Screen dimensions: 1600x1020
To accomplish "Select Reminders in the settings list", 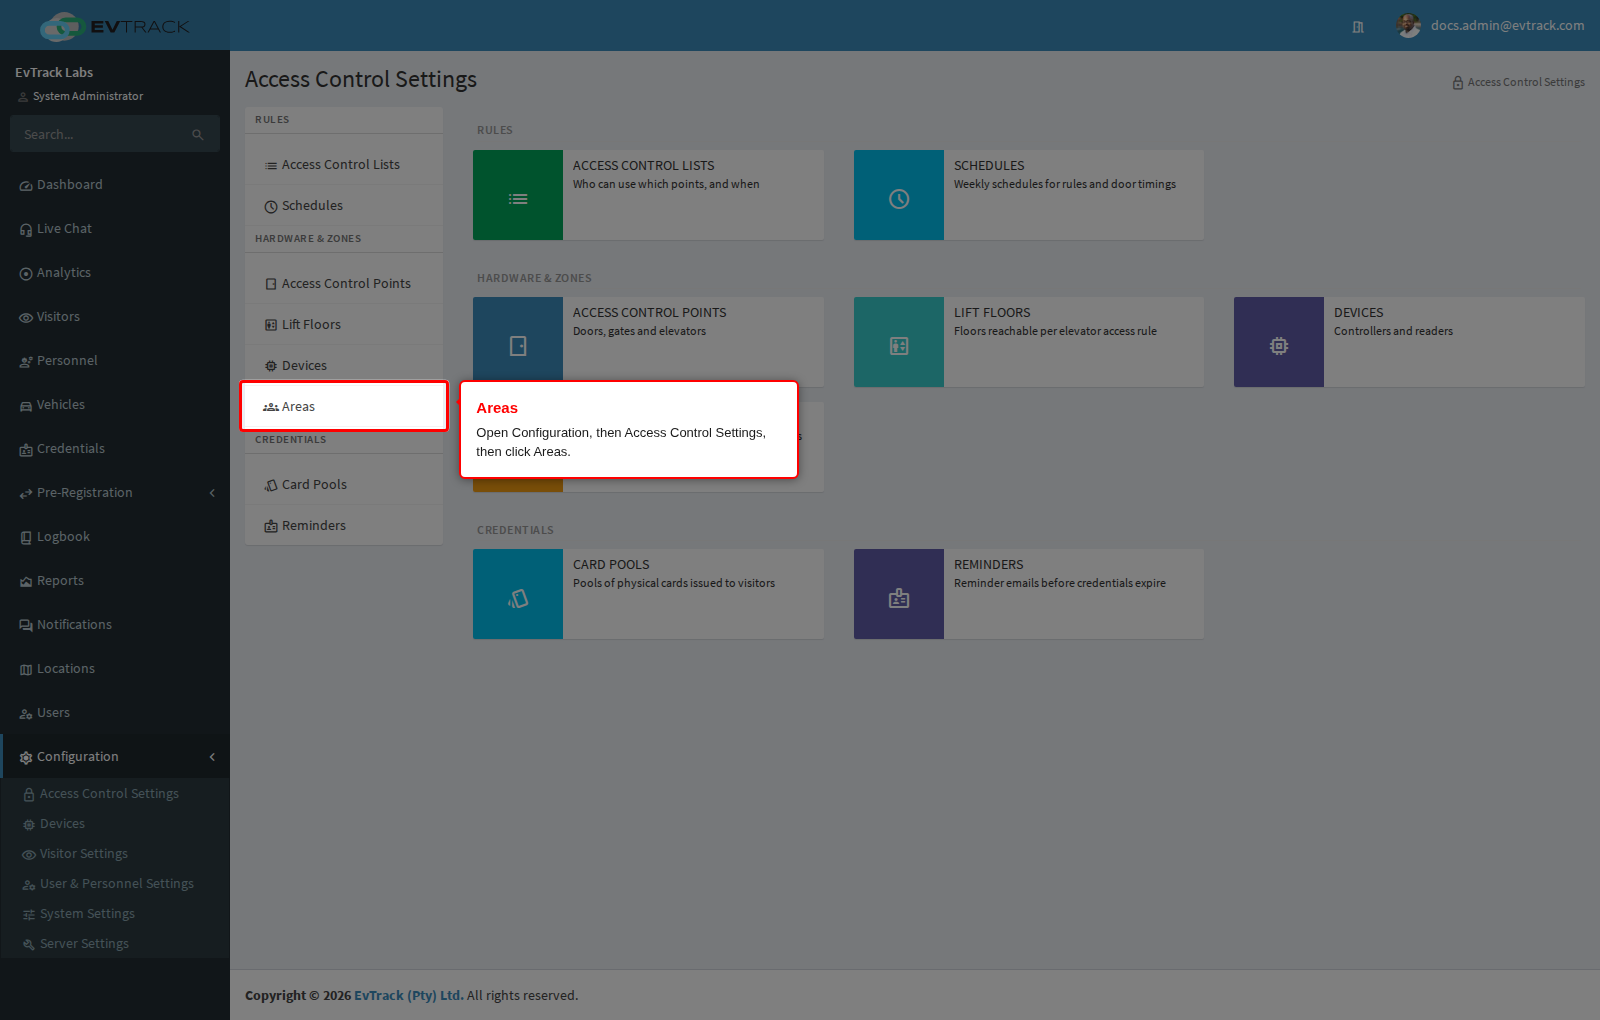I will click(x=344, y=526).
